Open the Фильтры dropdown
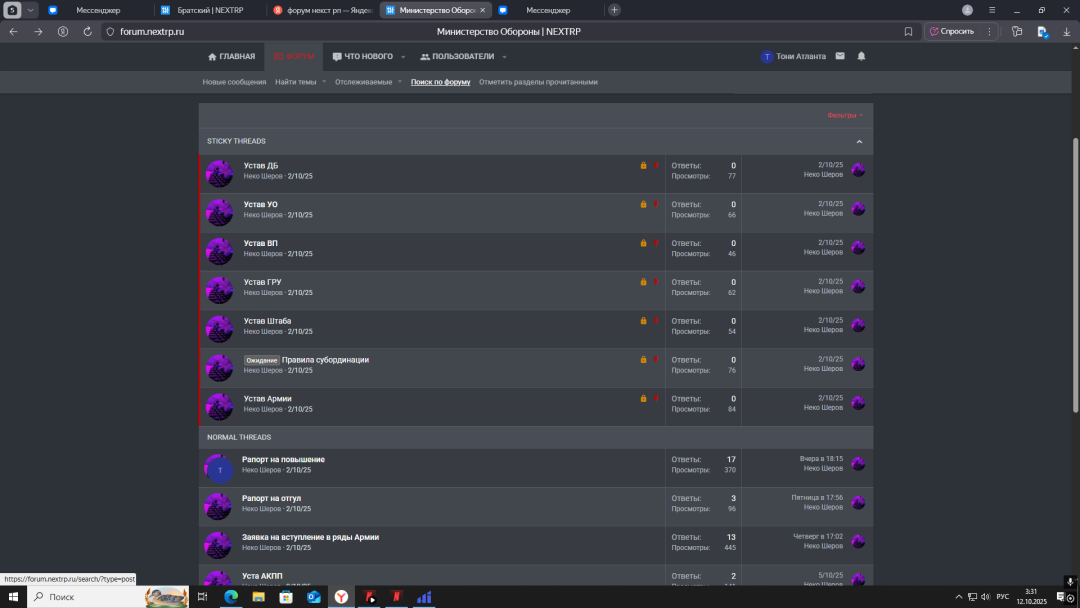Viewport: 1080px width, 608px height. click(844, 115)
